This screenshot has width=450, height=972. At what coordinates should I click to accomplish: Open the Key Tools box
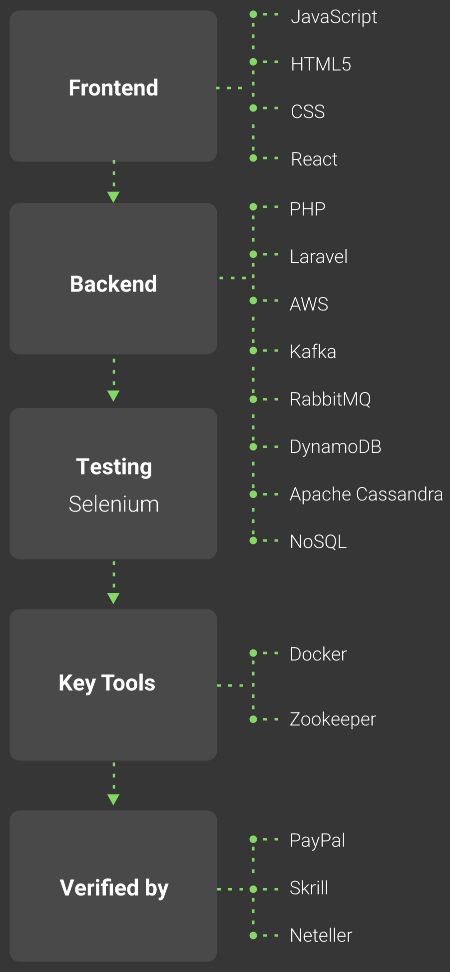[113, 684]
